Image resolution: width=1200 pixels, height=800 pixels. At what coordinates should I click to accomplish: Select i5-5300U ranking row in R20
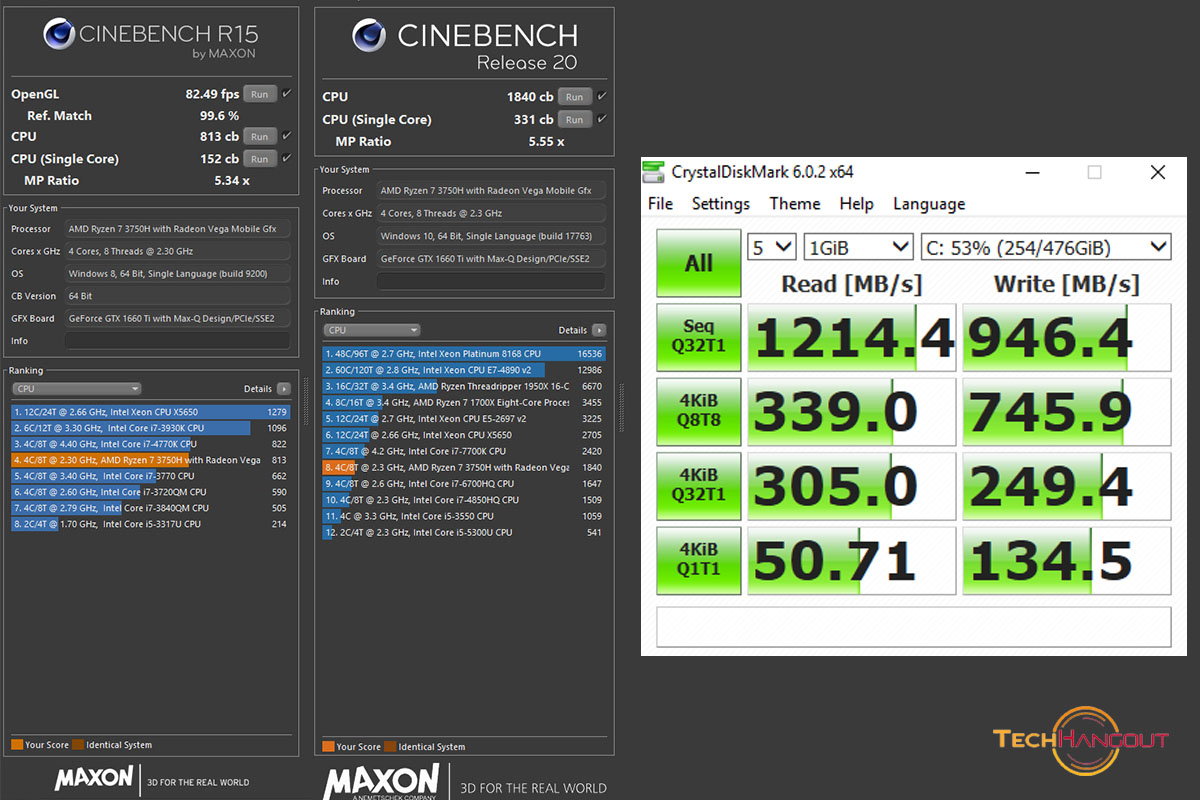coord(464,532)
